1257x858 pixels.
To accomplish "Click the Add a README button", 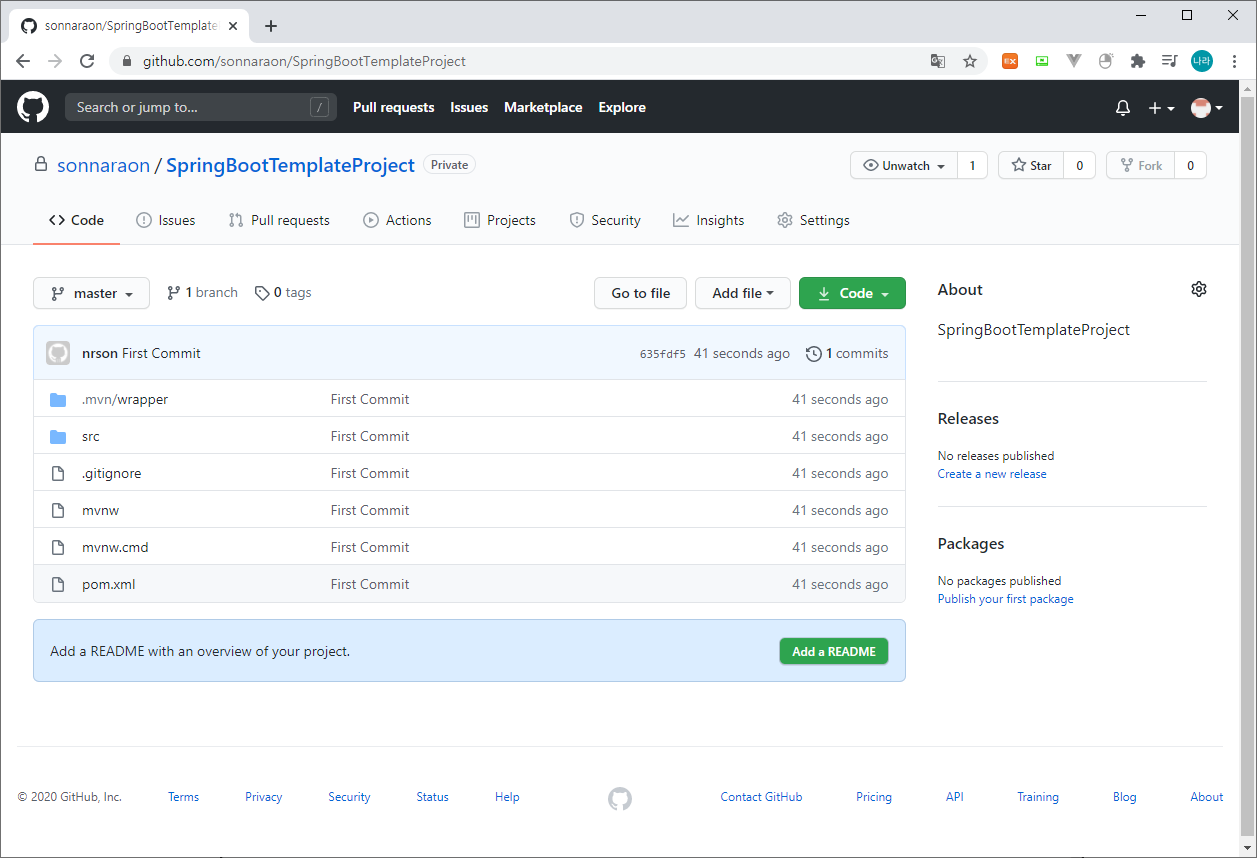I will (834, 651).
